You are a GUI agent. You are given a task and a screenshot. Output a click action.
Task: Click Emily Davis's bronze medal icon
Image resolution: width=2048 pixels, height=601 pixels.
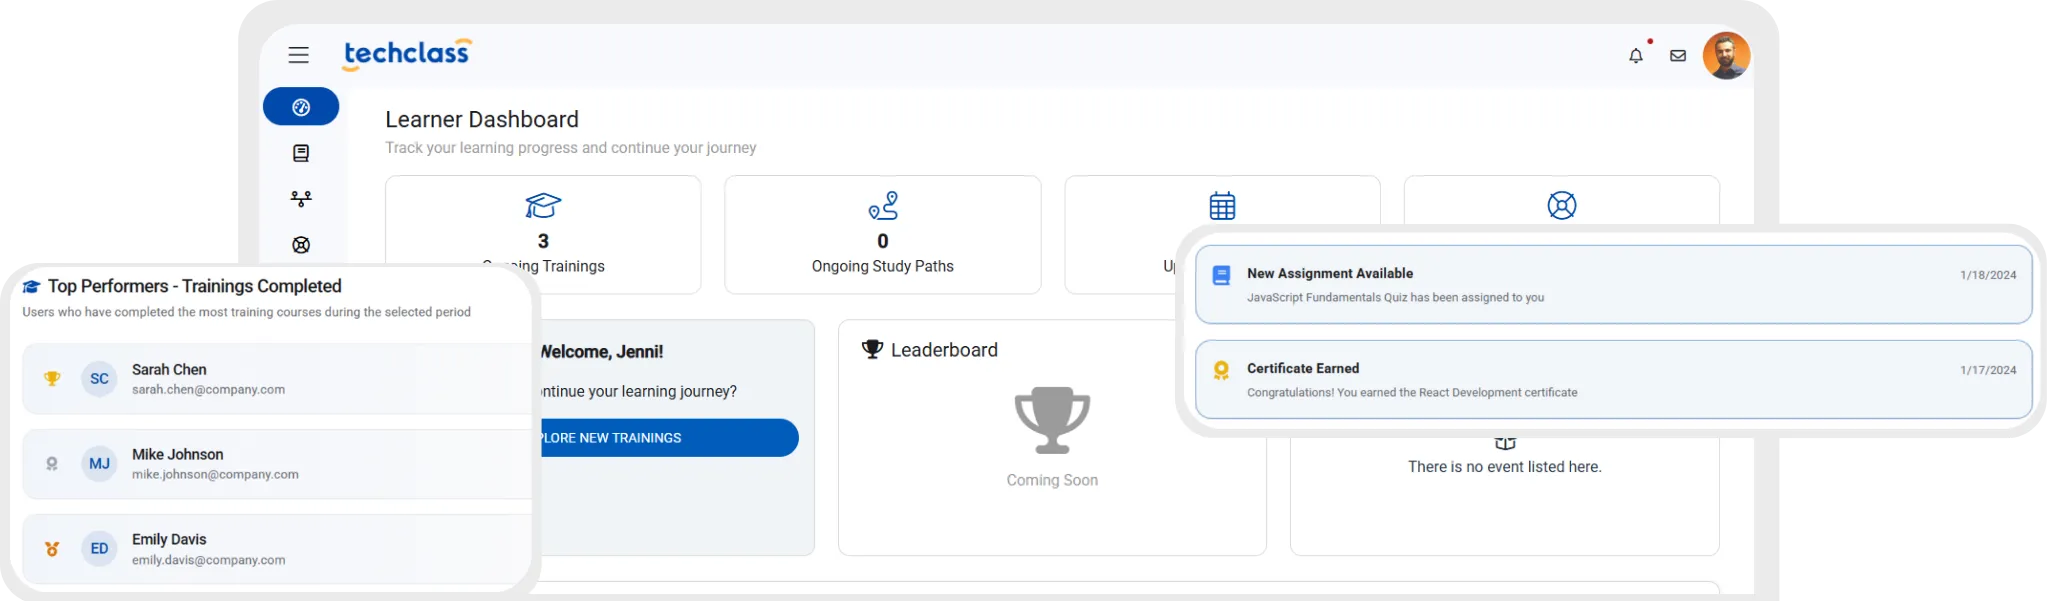point(52,549)
